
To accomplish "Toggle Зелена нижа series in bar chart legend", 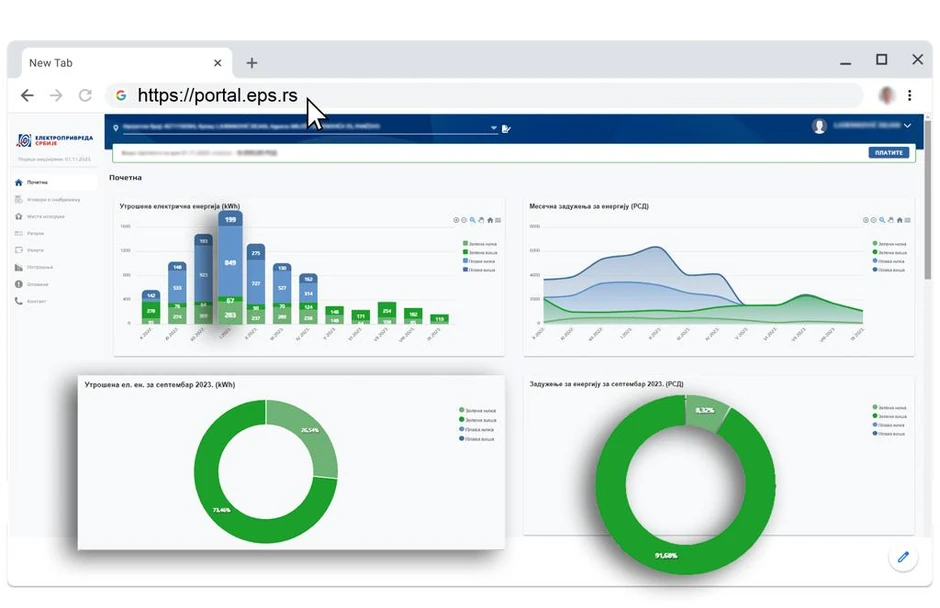I will [480, 244].
